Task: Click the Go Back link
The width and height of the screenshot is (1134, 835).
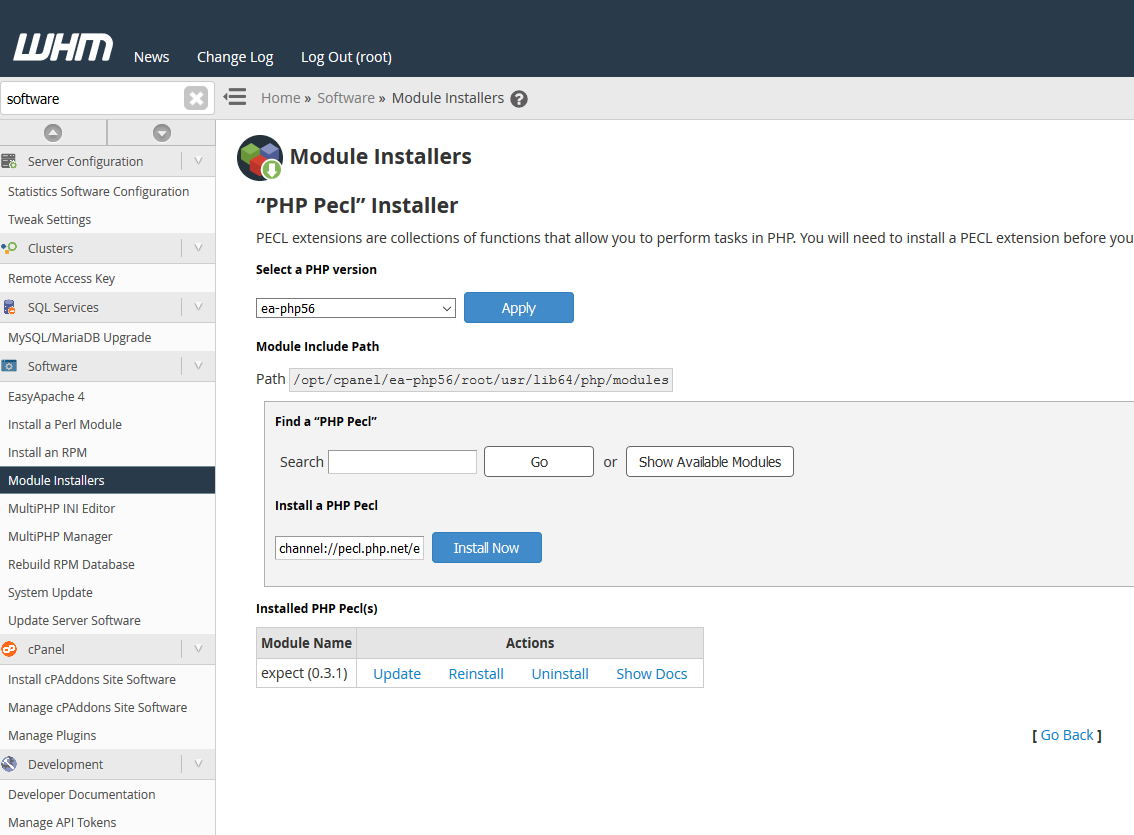Action: [x=1067, y=735]
